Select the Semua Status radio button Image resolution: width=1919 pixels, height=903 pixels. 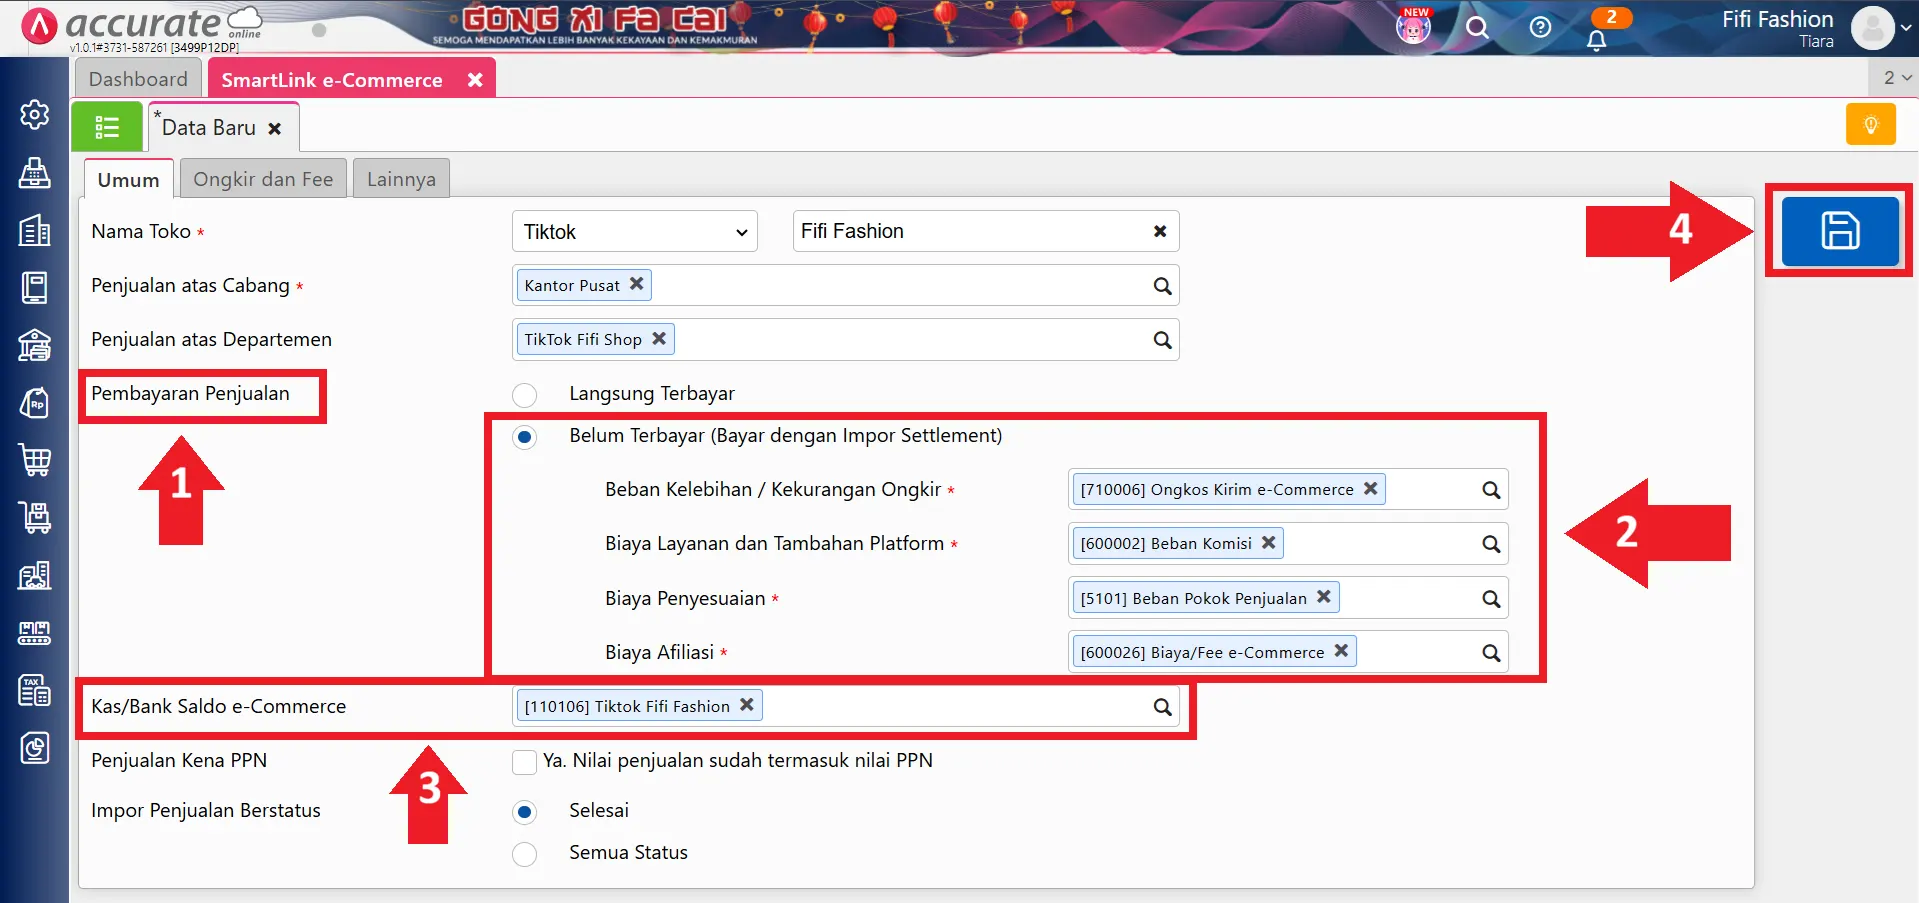[525, 853]
